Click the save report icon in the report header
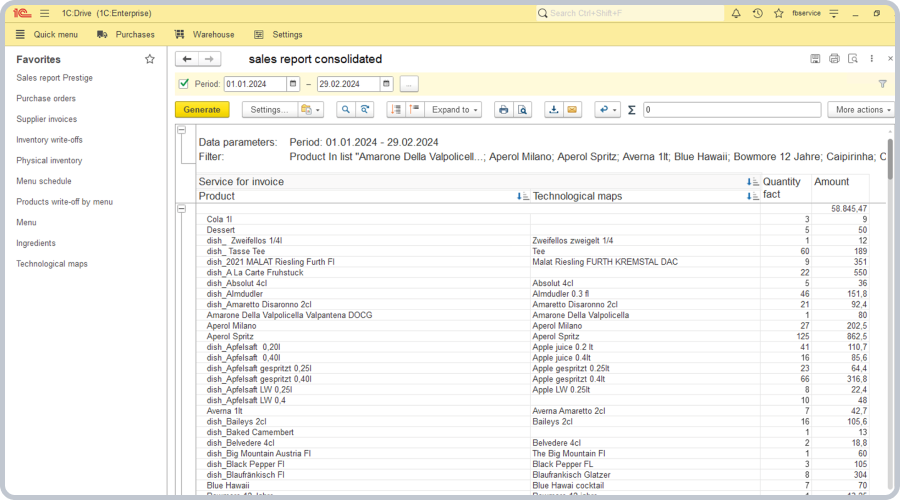Screen dimensions: 900x500 [x=815, y=59]
